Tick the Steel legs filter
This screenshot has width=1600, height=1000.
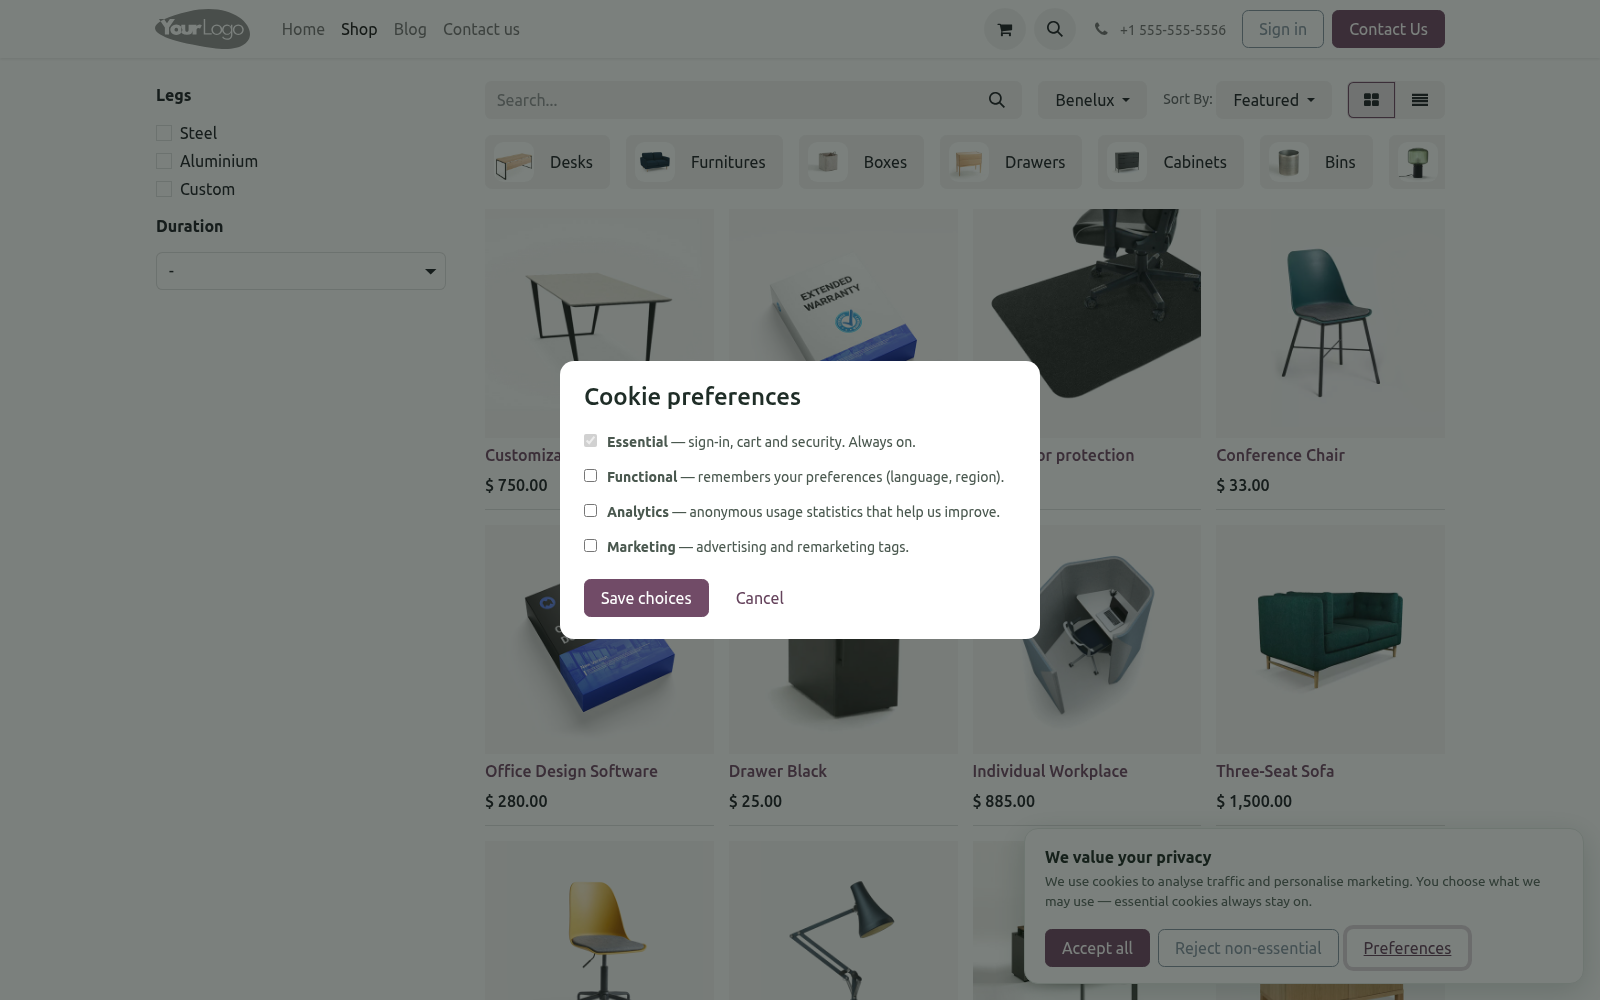(x=164, y=133)
